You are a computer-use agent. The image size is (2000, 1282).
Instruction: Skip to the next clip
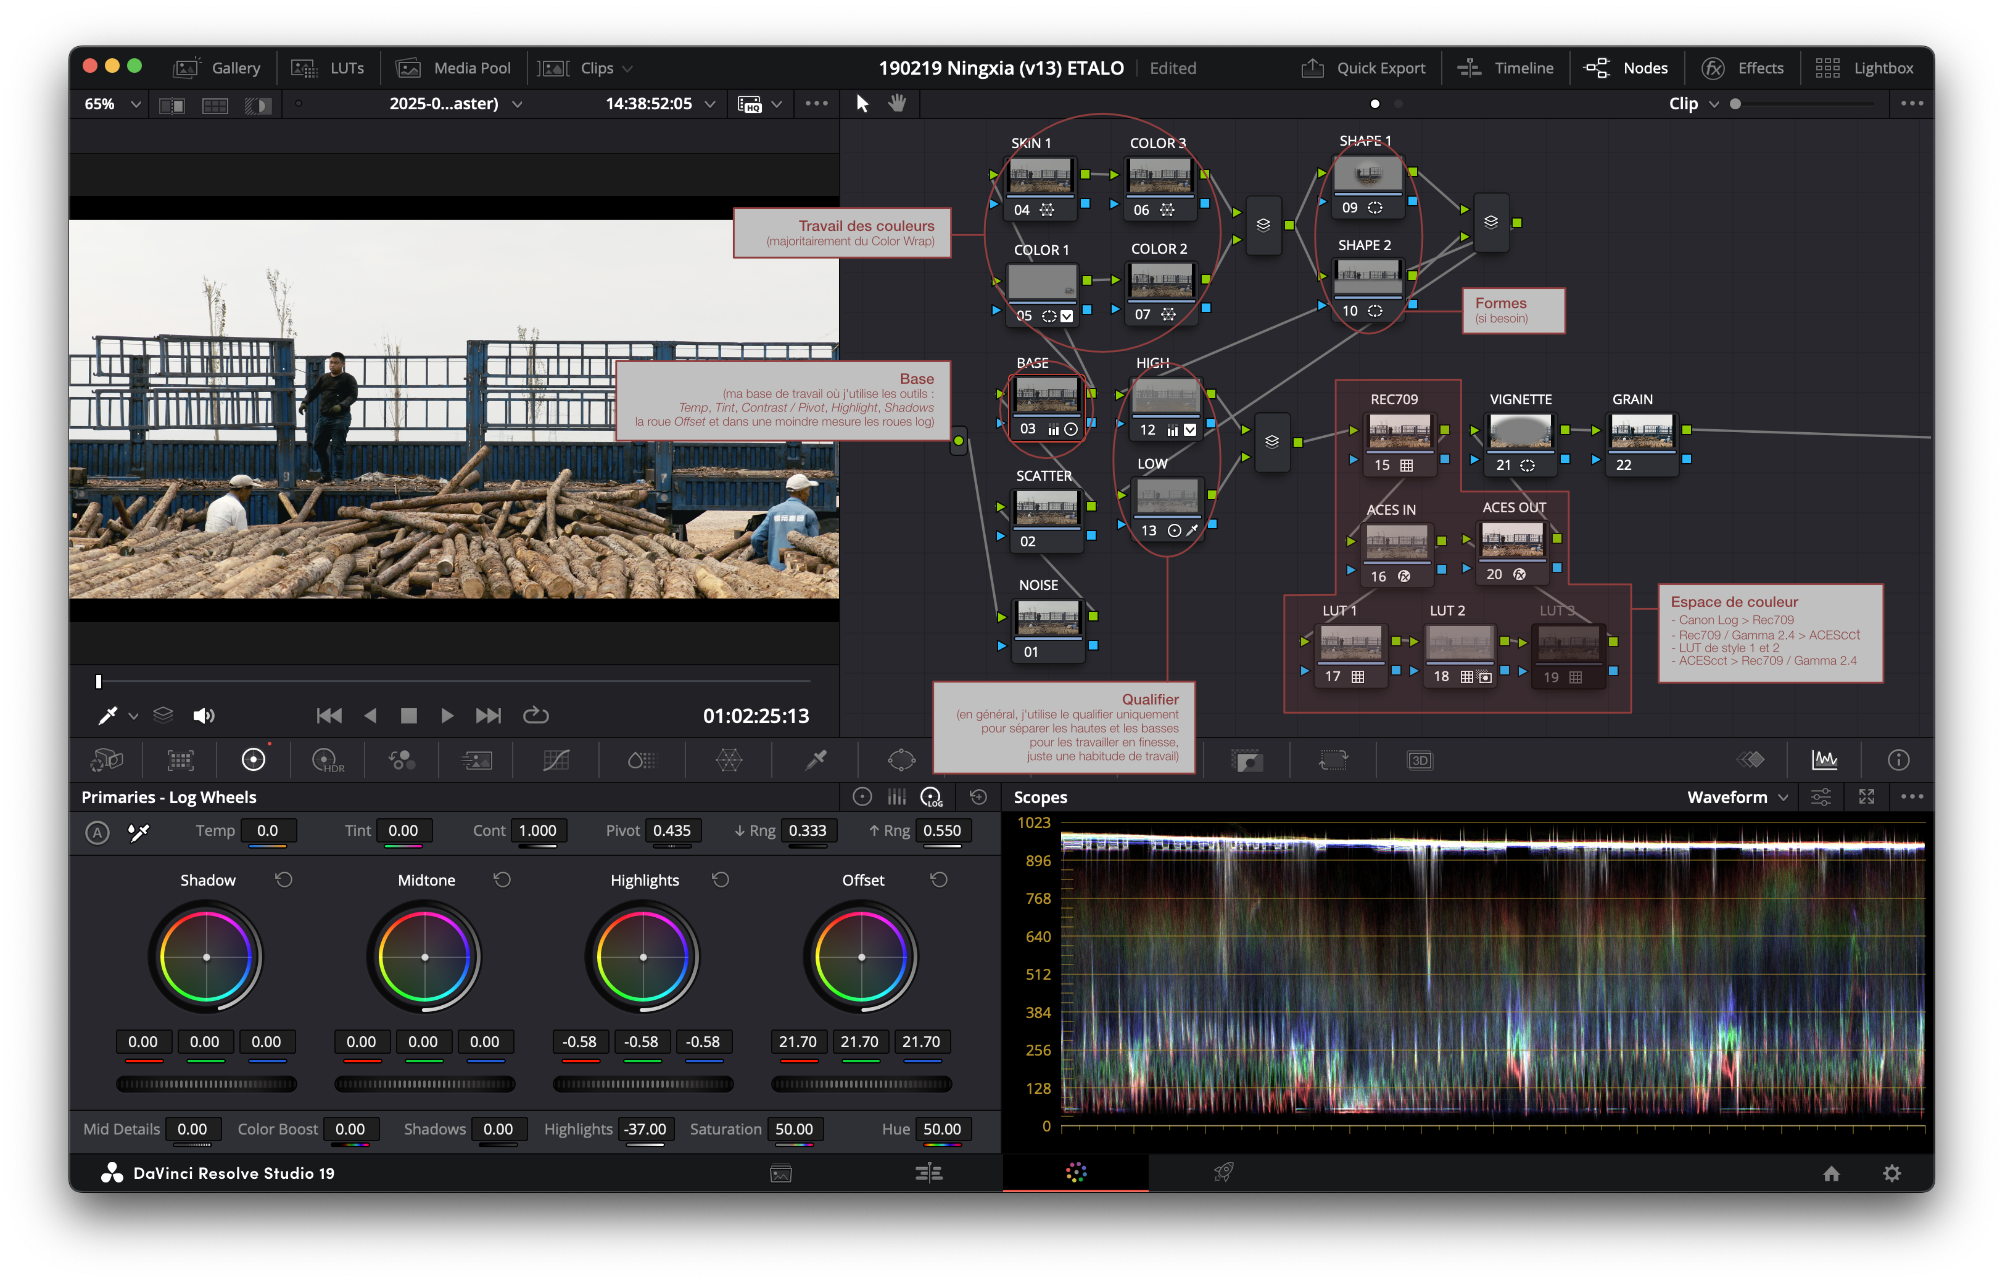[488, 715]
